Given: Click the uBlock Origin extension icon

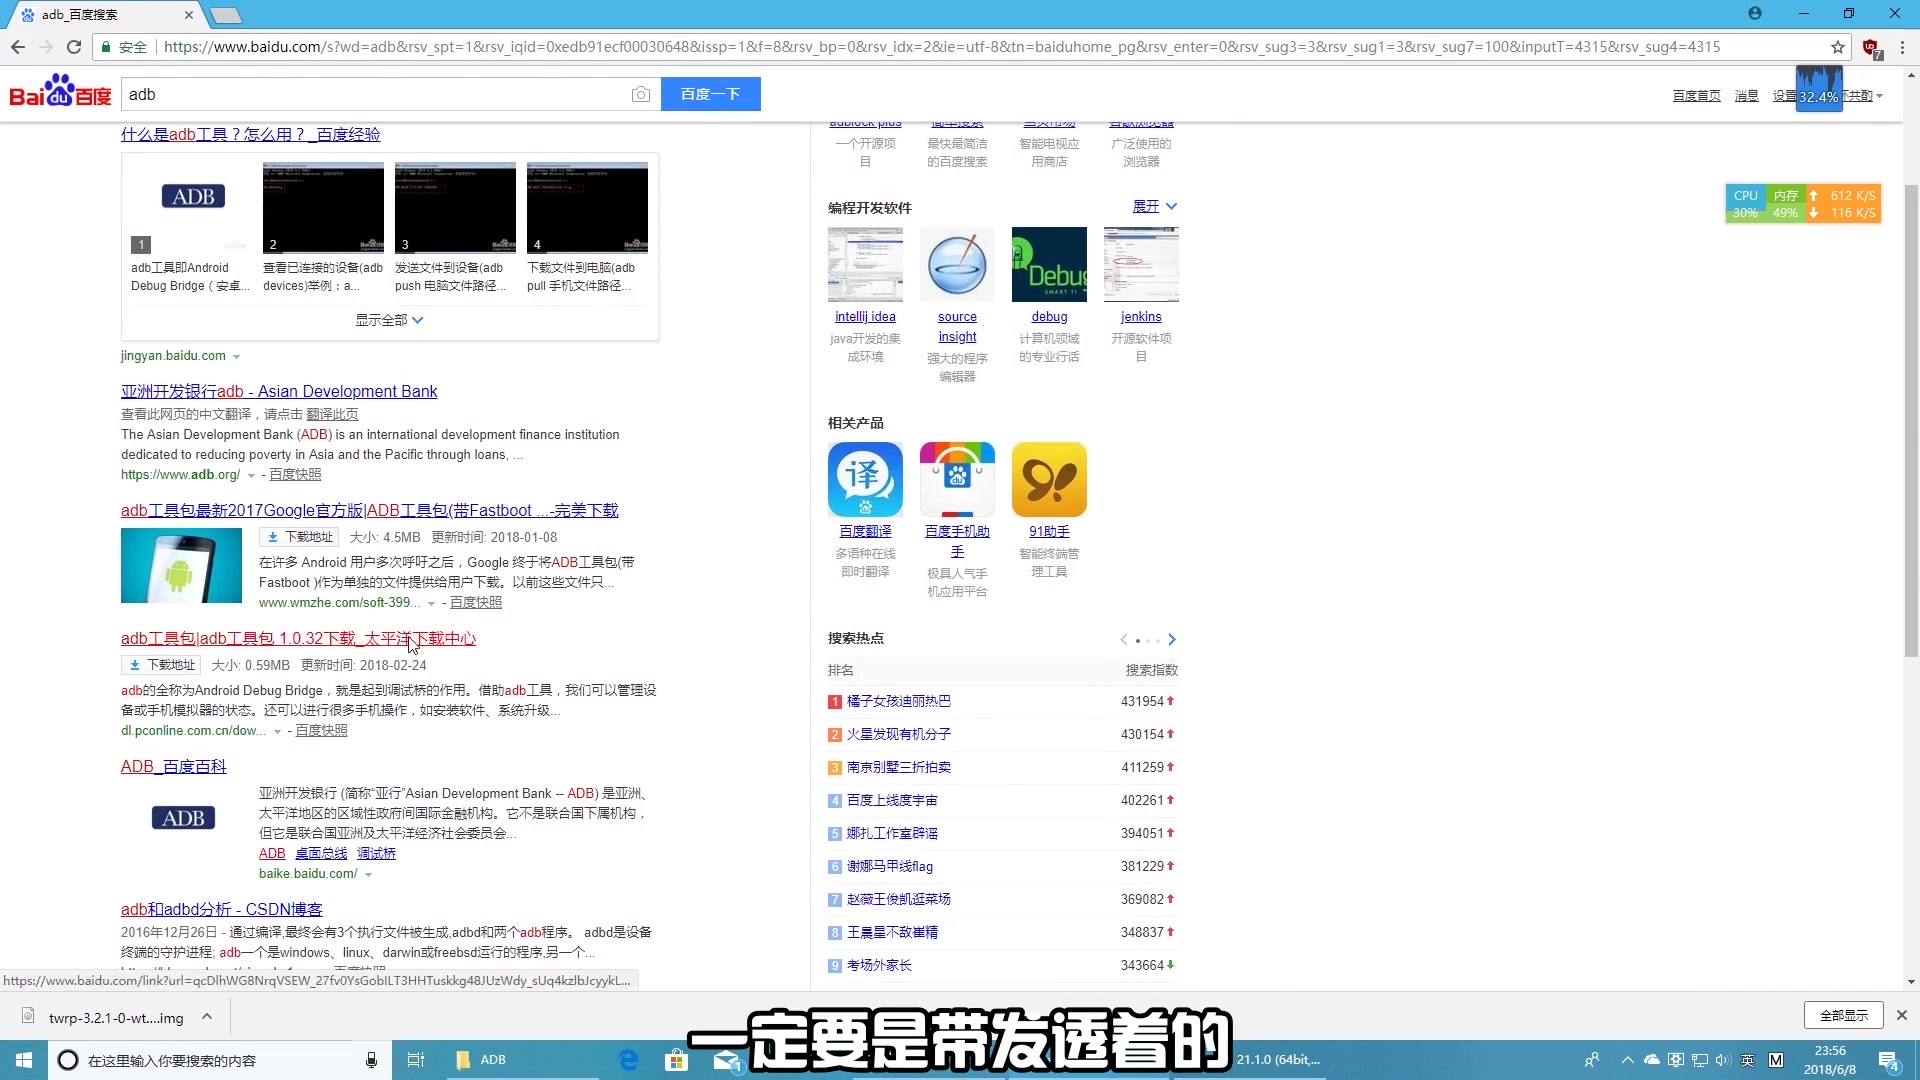Looking at the screenshot, I should pyautogui.click(x=1869, y=46).
